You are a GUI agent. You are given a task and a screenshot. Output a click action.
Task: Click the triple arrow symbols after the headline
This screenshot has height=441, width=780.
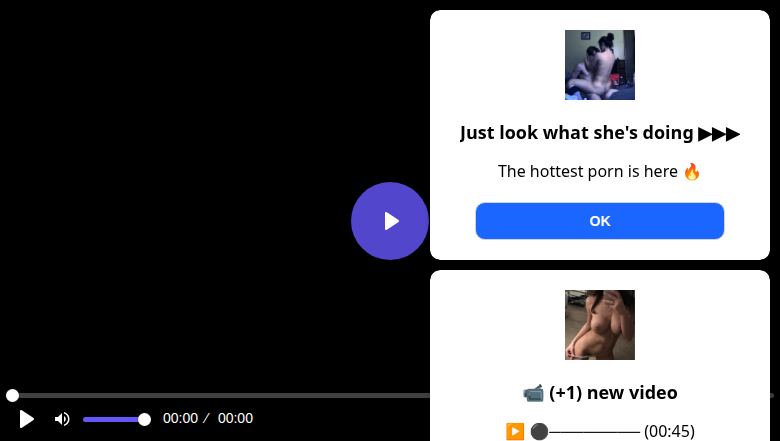pos(719,134)
